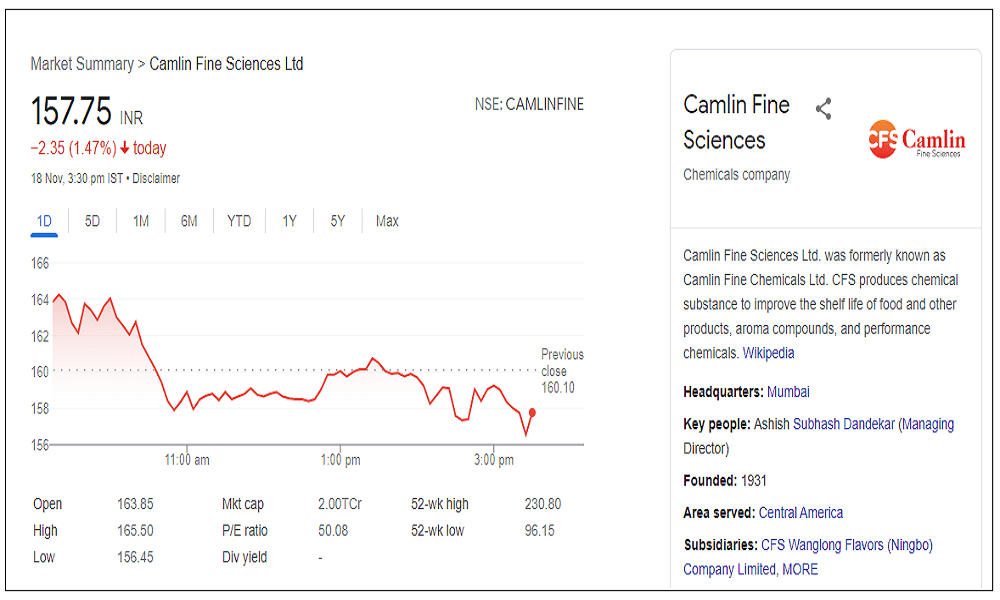The image size is (1000, 600).
Task: Click the share icon beside Camlin Fine Sciences
Action: pos(823,109)
